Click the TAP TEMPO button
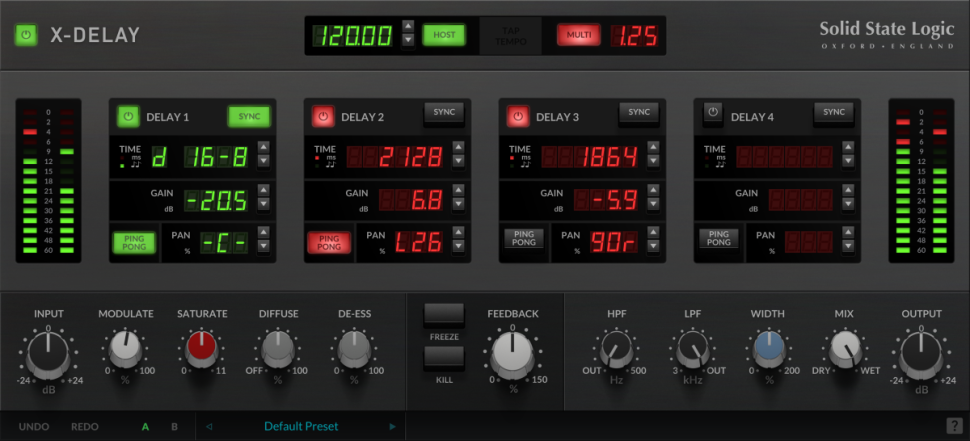 pos(510,35)
